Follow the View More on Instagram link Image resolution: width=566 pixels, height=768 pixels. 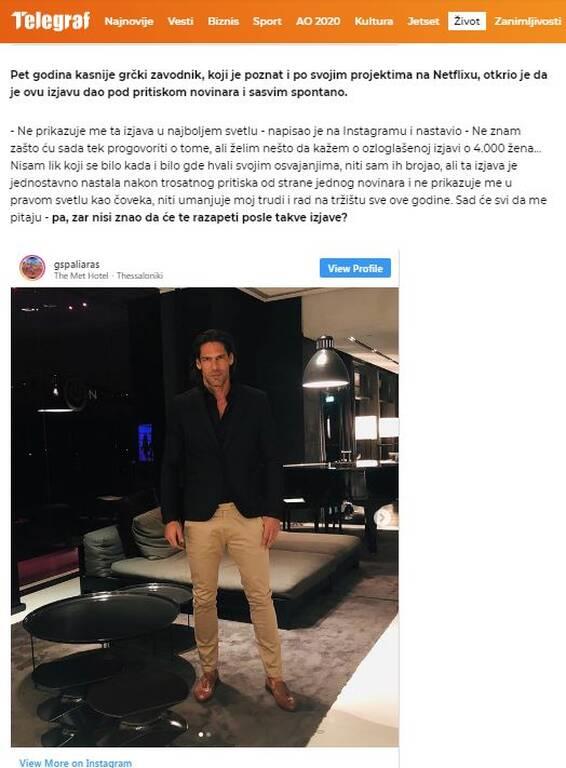[x=75, y=763]
